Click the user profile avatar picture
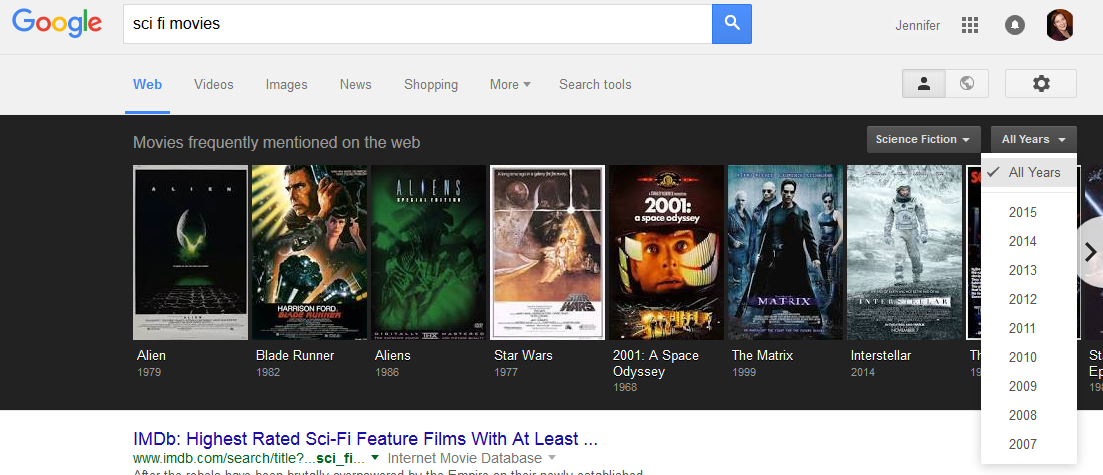The height and width of the screenshot is (475, 1103). (1059, 25)
